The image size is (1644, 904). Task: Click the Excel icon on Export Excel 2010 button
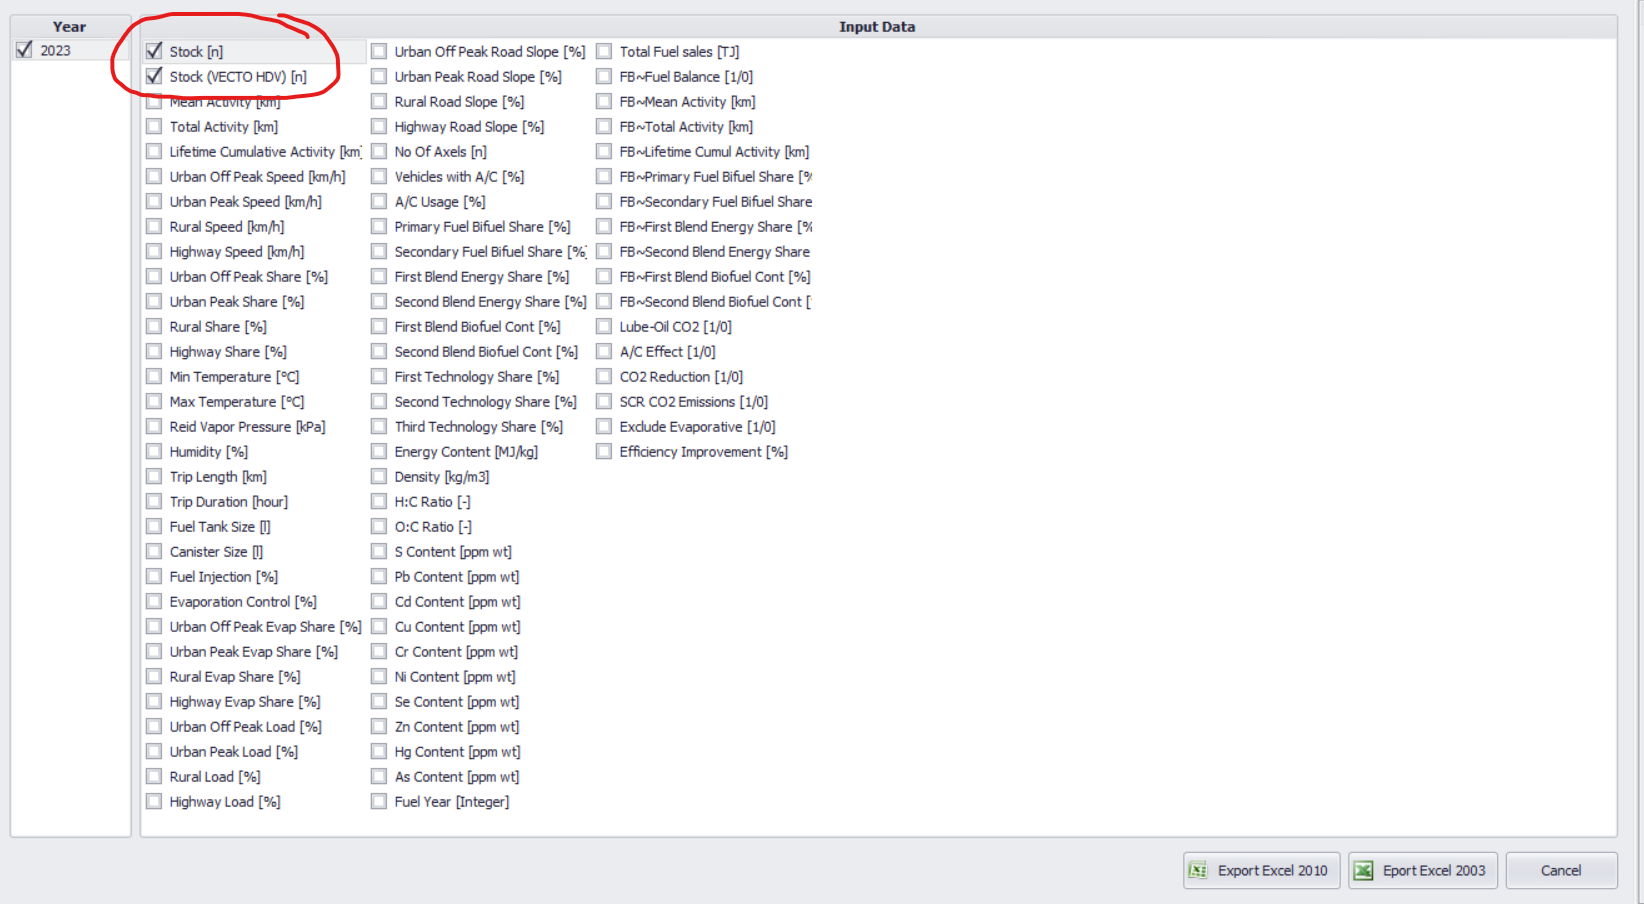pos(1197,870)
